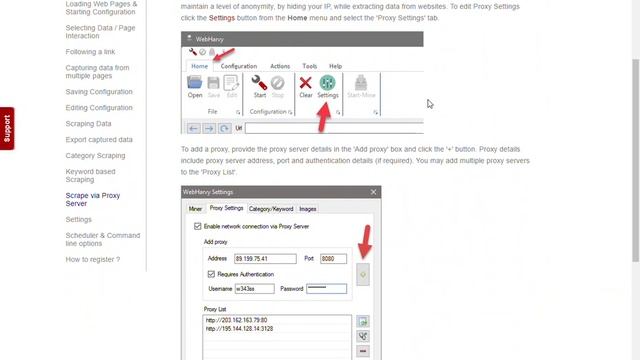Click the browser back arrow button

(x=193, y=128)
